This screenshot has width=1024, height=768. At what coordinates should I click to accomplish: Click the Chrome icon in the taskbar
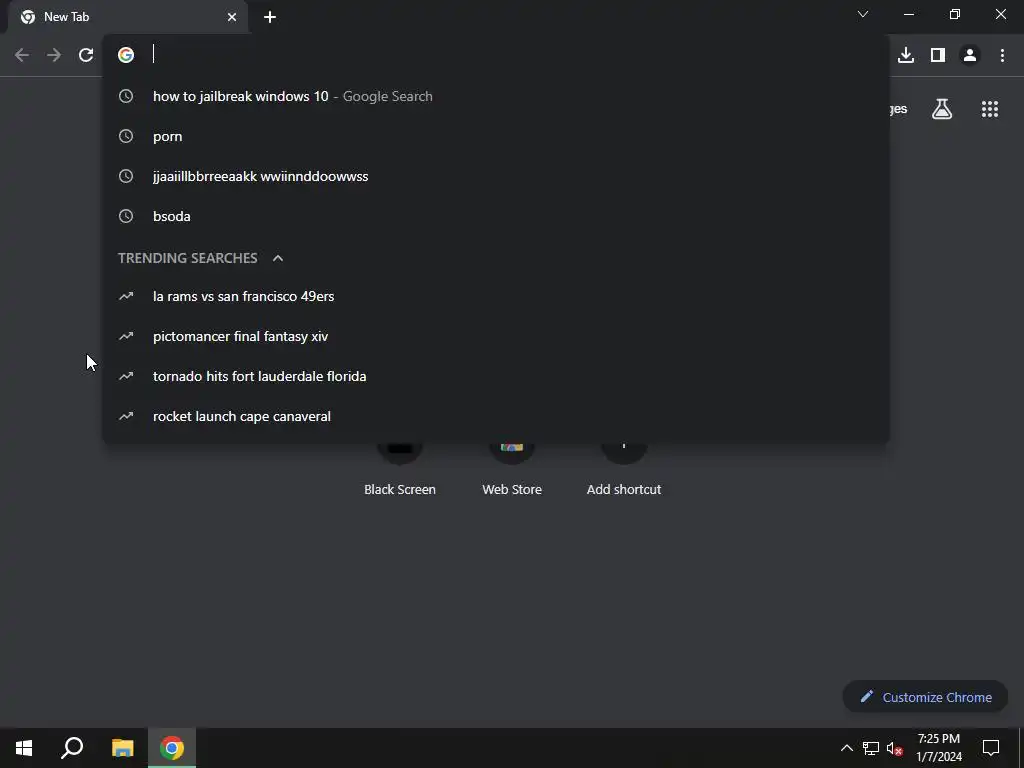coord(172,748)
